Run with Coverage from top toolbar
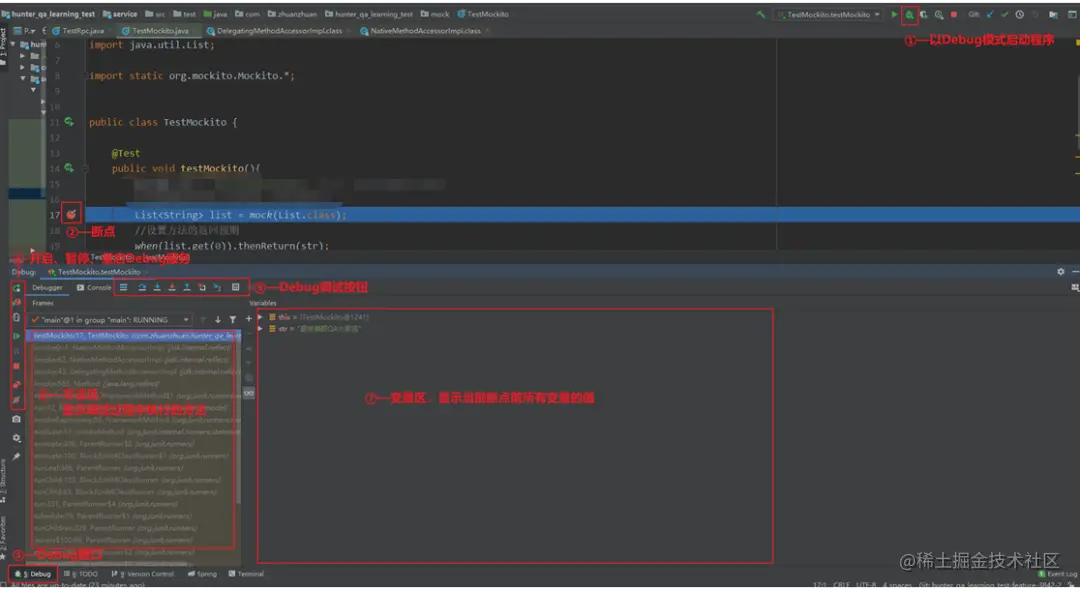The width and height of the screenshot is (1080, 591). 924,14
